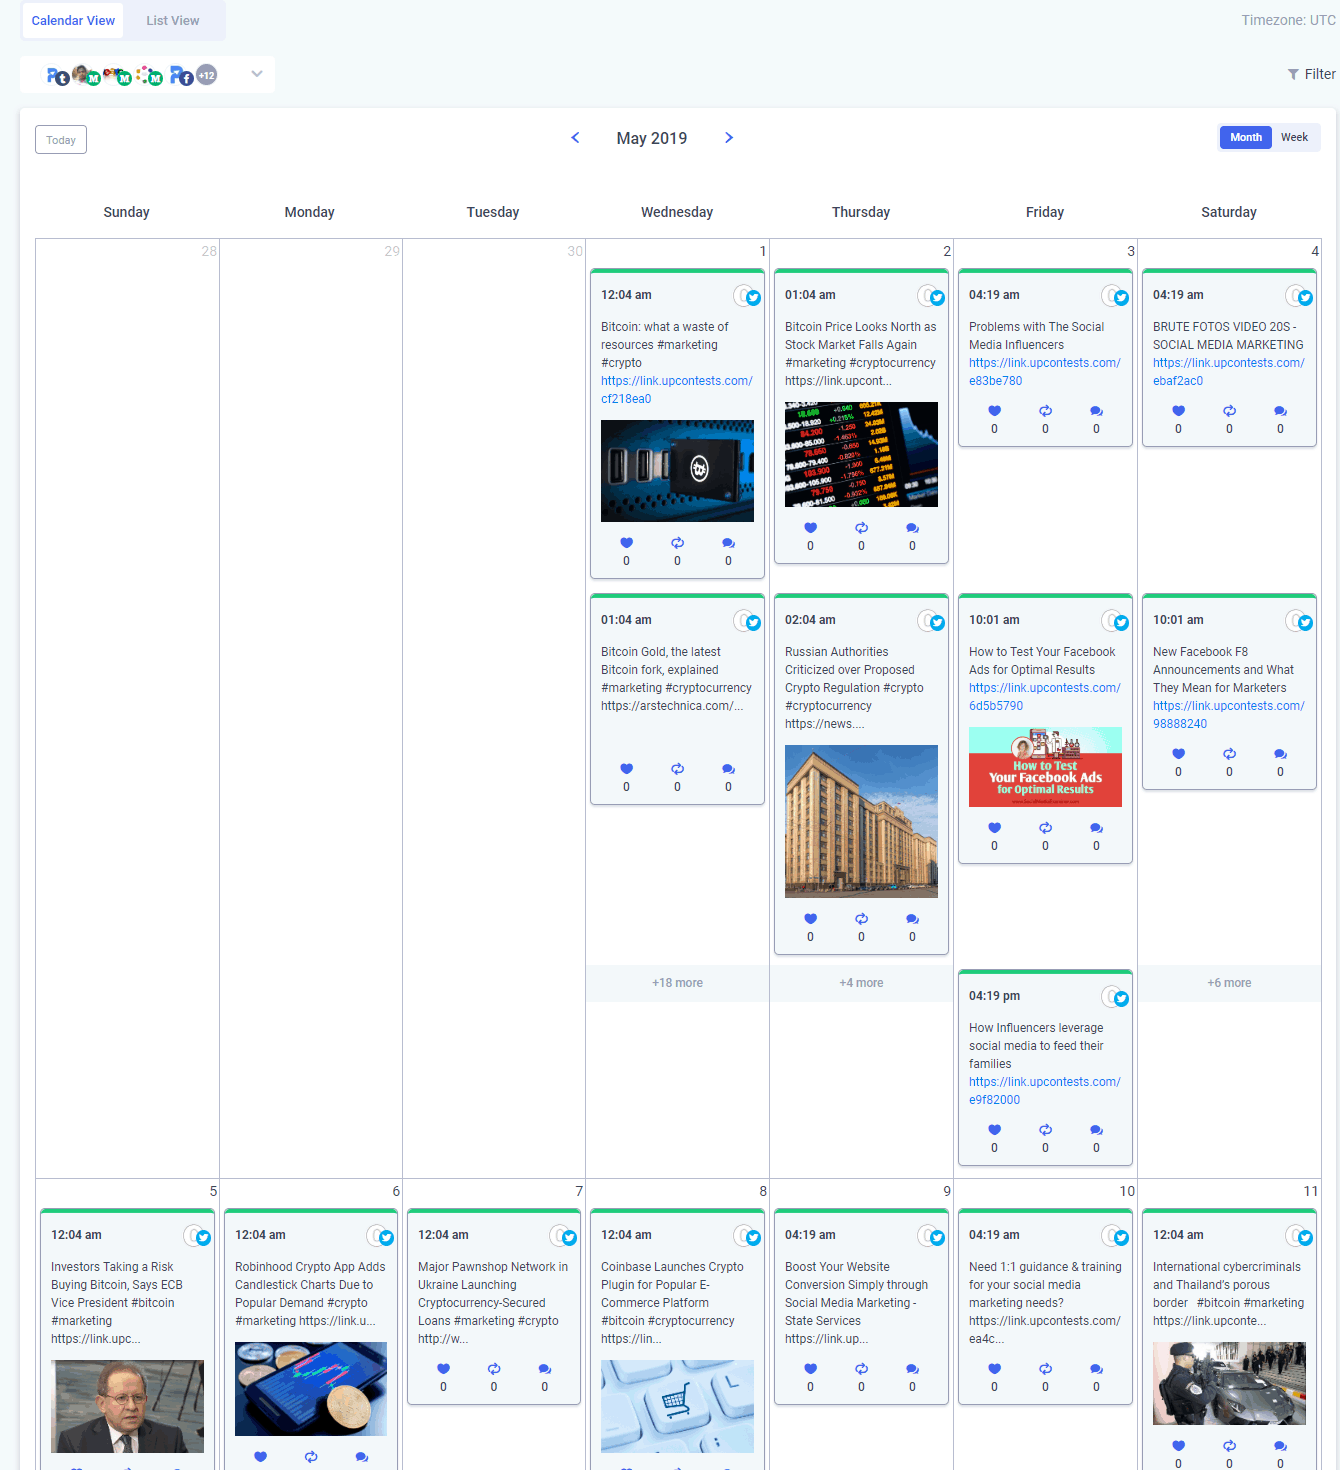The image size is (1340, 1470).
Task: Comment on Need 1:1 guidance post
Action: 1096,1369
